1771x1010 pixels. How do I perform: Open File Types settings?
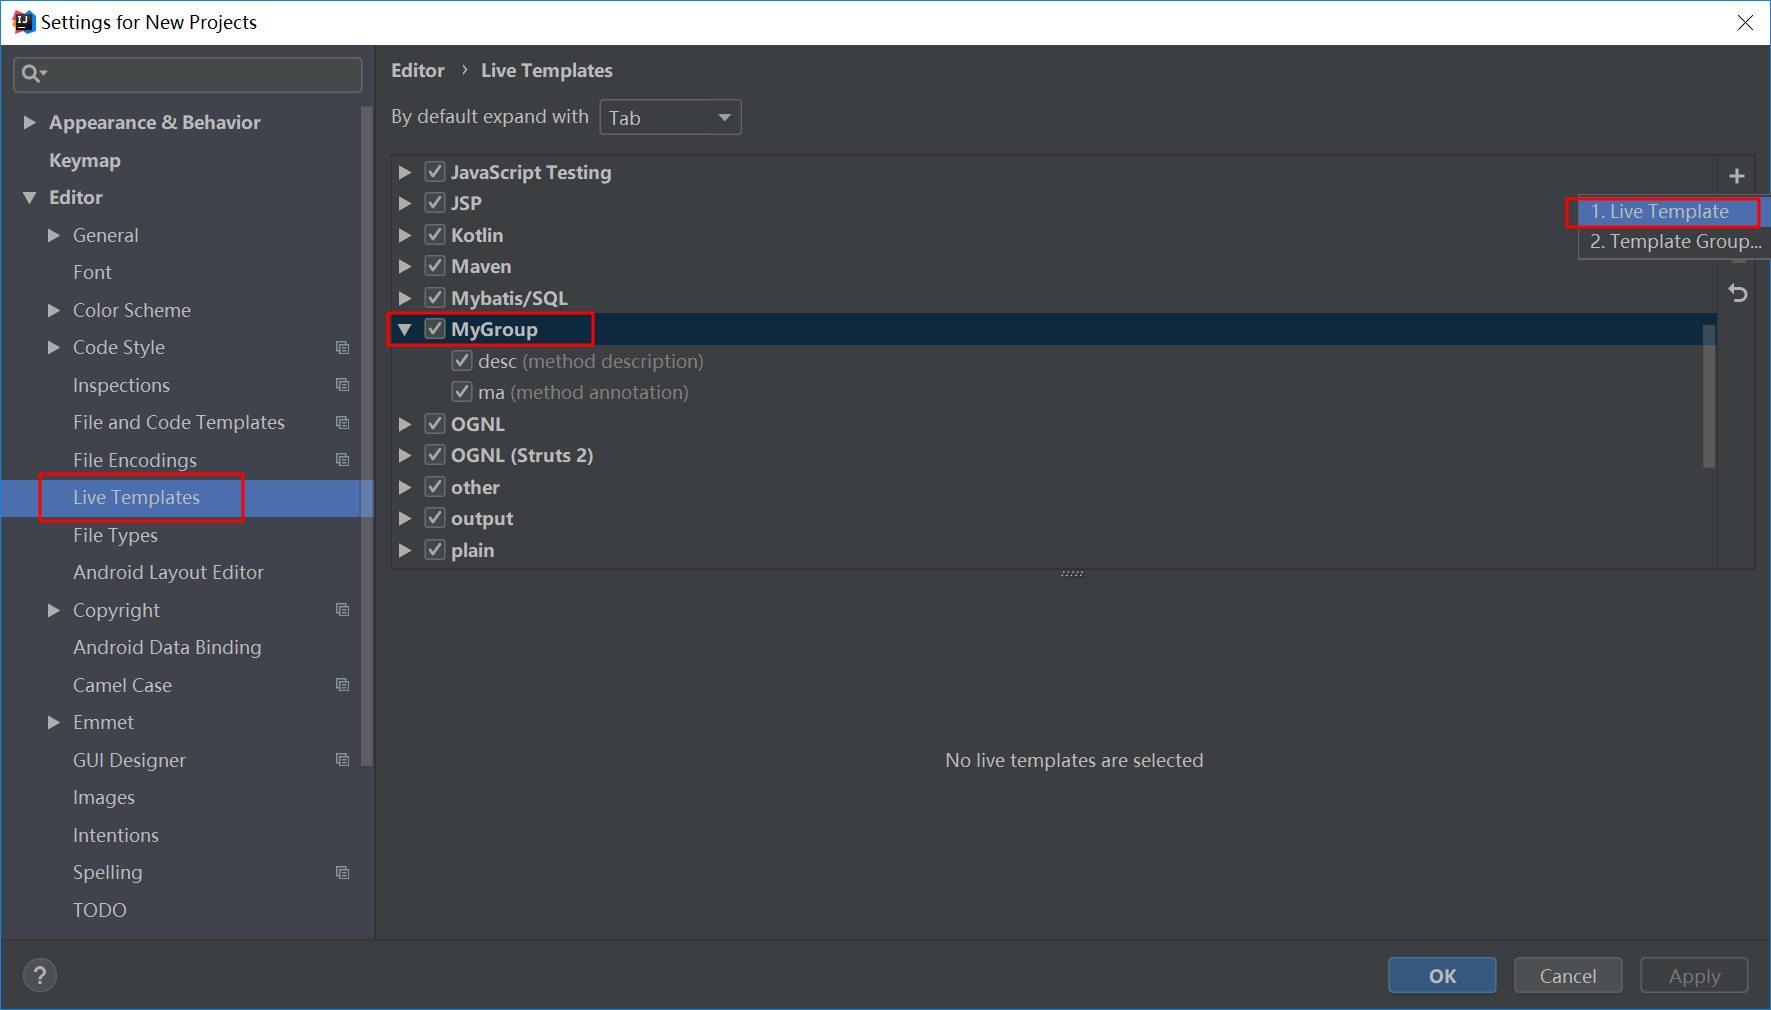115,535
